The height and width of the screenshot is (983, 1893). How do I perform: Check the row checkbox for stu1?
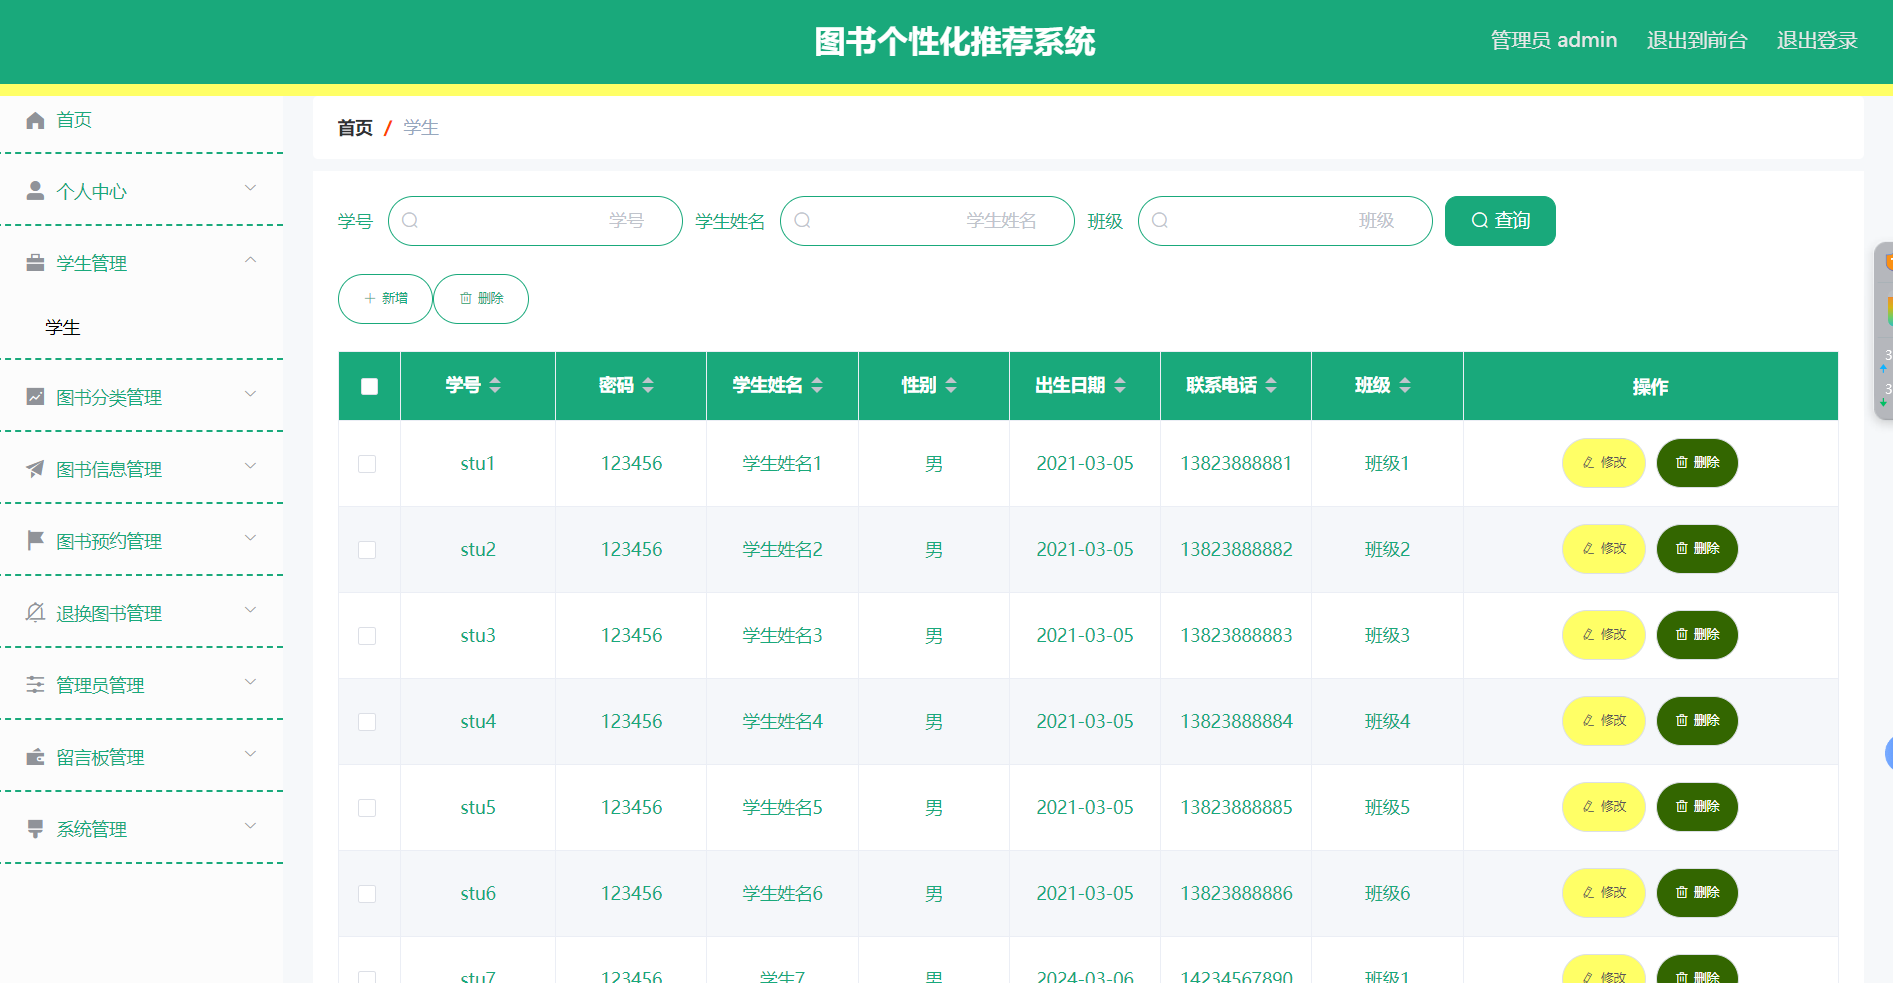coord(367,464)
